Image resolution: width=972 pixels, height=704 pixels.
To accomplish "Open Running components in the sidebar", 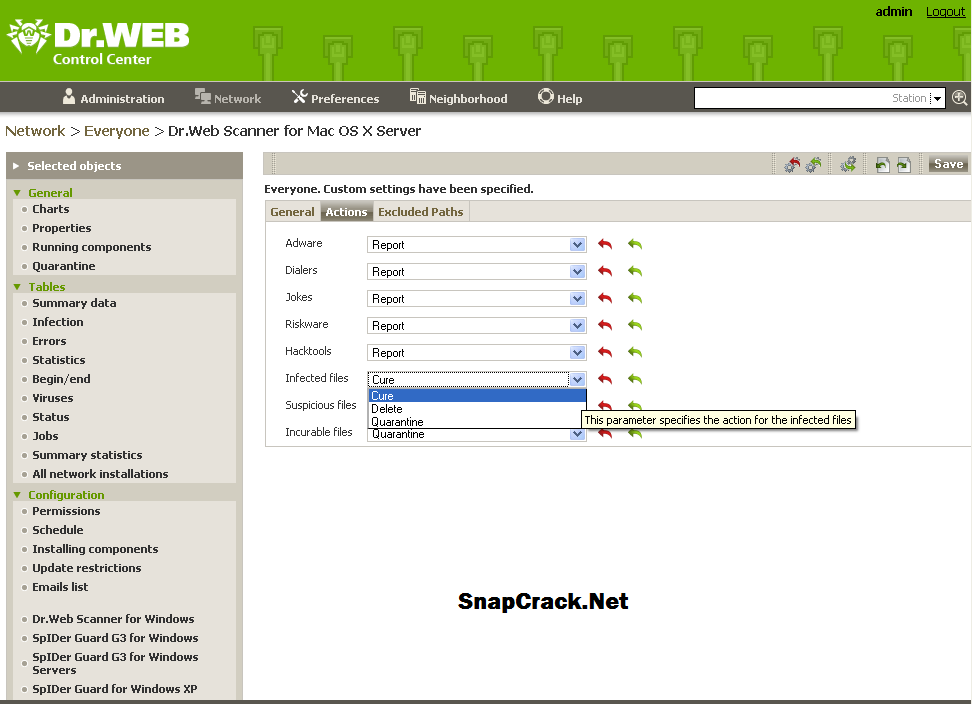I will click(92, 247).
